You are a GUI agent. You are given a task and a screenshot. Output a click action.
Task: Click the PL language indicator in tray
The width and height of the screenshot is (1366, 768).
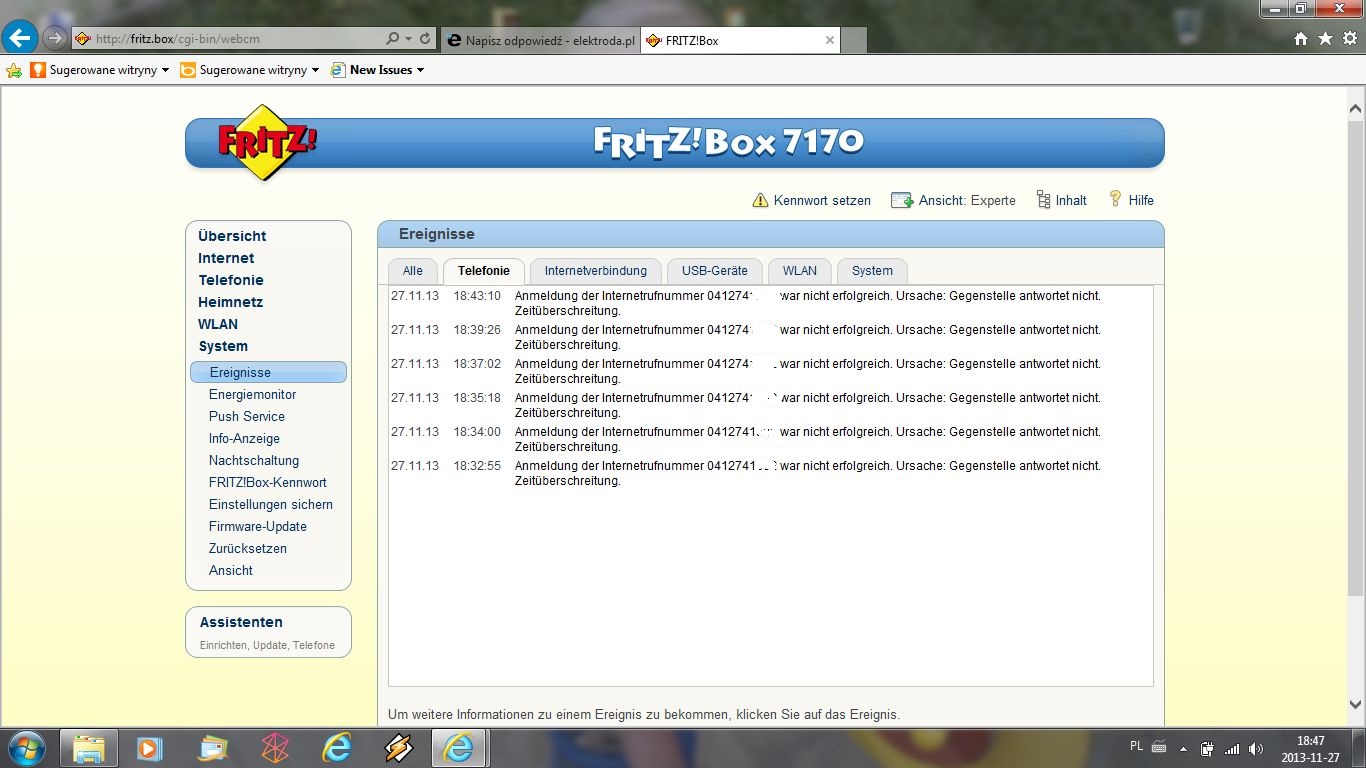coord(1136,746)
